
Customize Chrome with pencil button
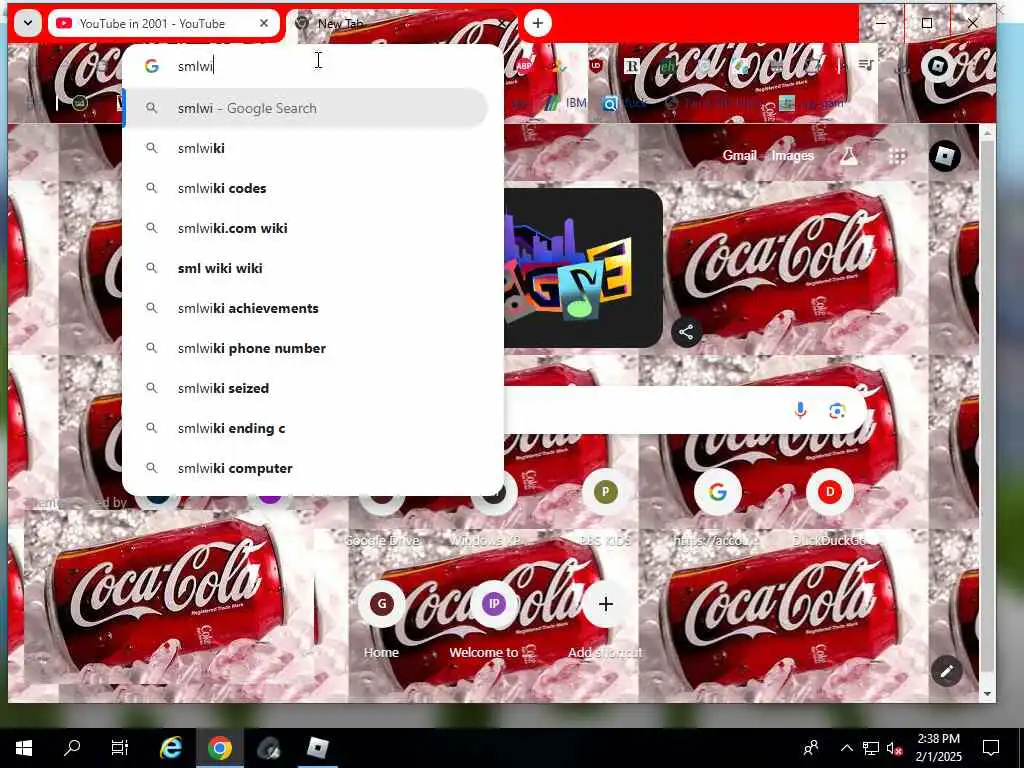946,671
